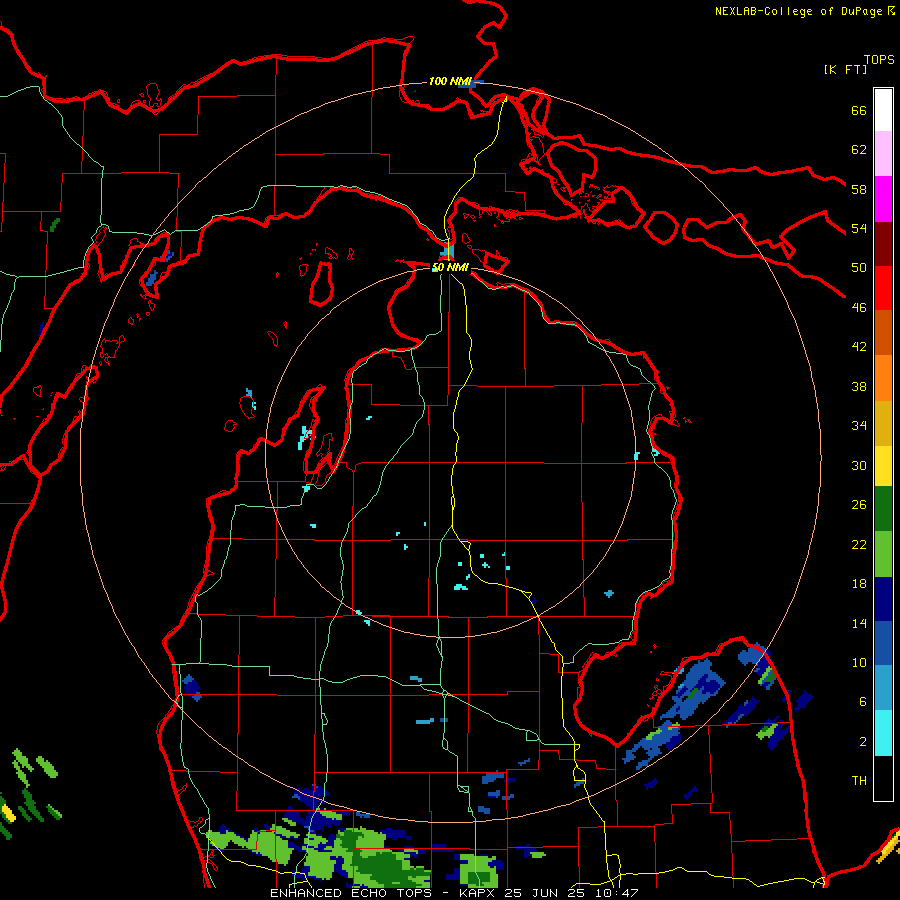Click the TH legend label
Screen dimensions: 900x900
(859, 781)
